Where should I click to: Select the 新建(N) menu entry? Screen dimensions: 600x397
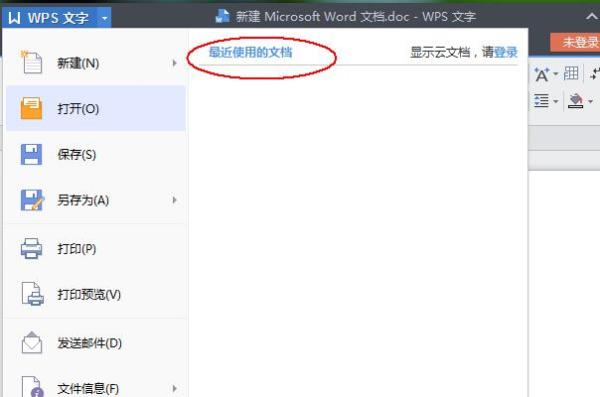pyautogui.click(x=96, y=63)
